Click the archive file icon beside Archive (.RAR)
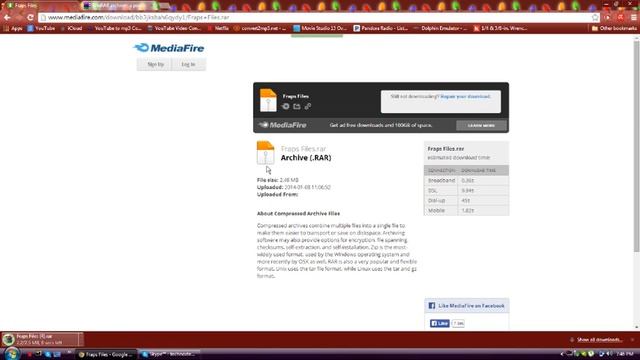This screenshot has height=360, width=640. click(x=265, y=153)
